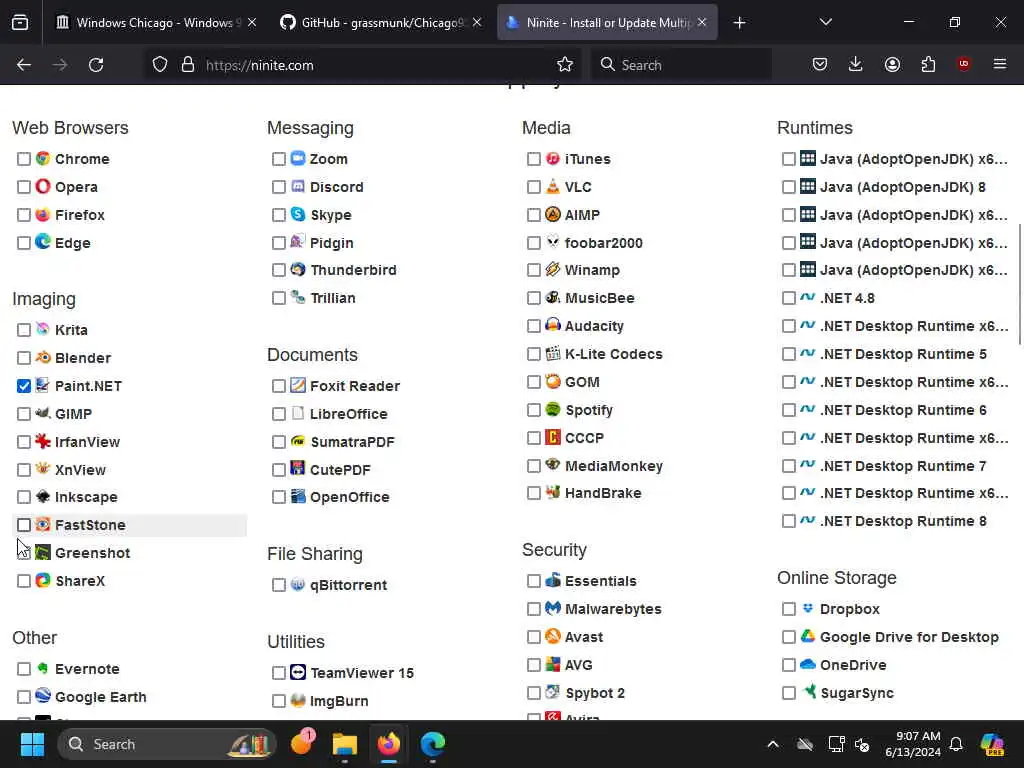The height and width of the screenshot is (768, 1024).
Task: Select the SugarSync label
Action: pos(857,693)
